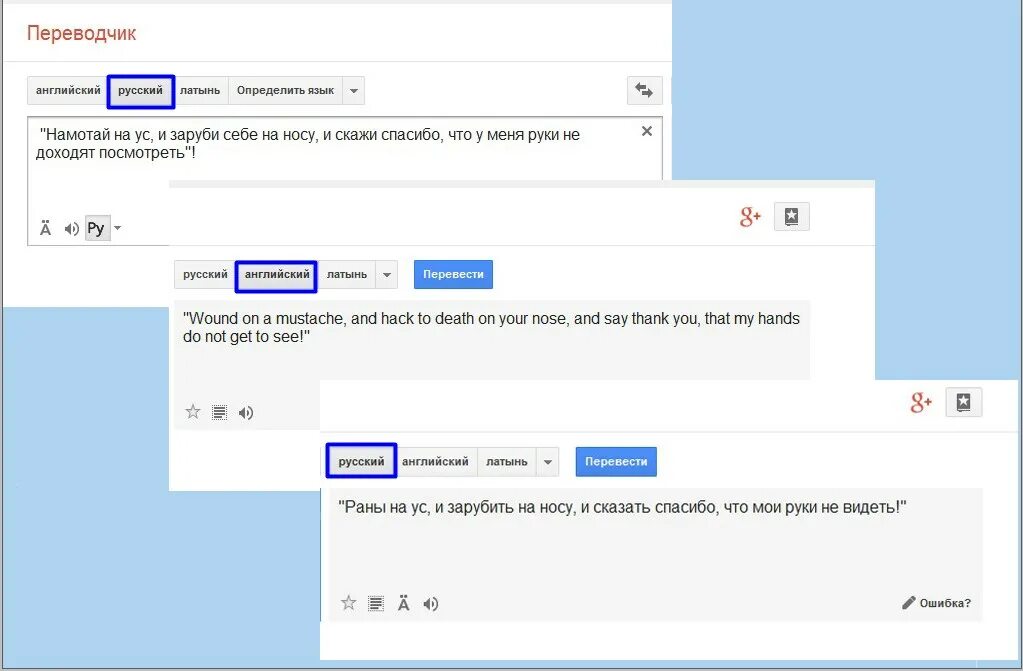The height and width of the screenshot is (671, 1023).
Task: Share English translation on Google+
Action: click(x=750, y=216)
